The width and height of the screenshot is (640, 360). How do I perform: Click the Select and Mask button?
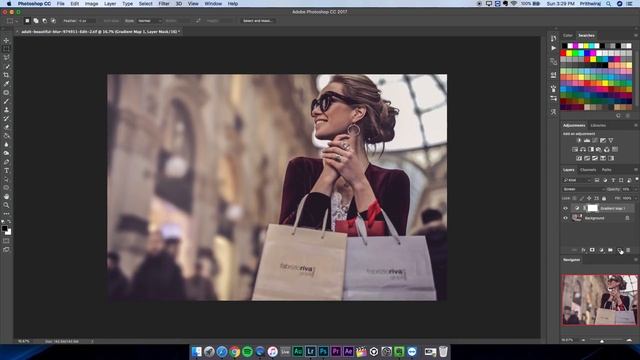tap(258, 20)
